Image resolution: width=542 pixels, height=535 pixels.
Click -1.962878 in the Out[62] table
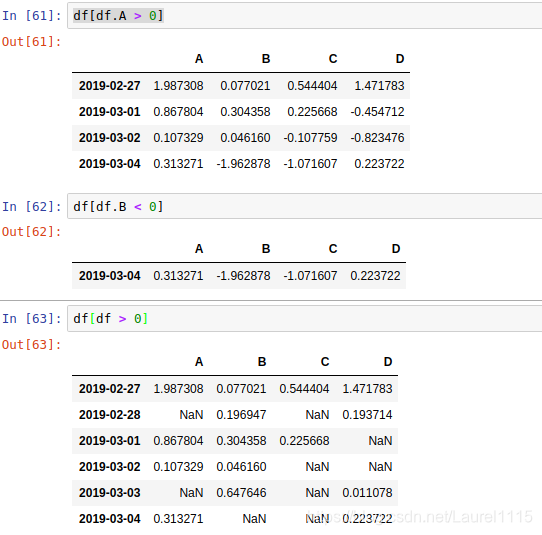click(x=243, y=276)
